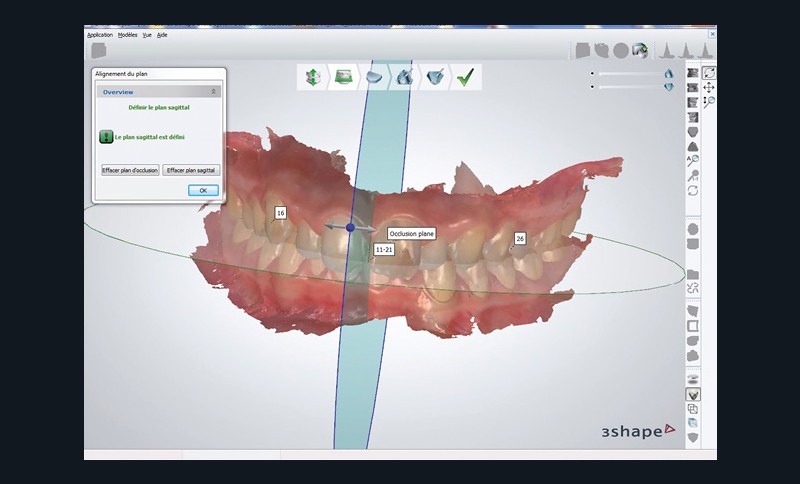800x484 pixels.
Task: Open the Application menu
Action: (x=100, y=34)
